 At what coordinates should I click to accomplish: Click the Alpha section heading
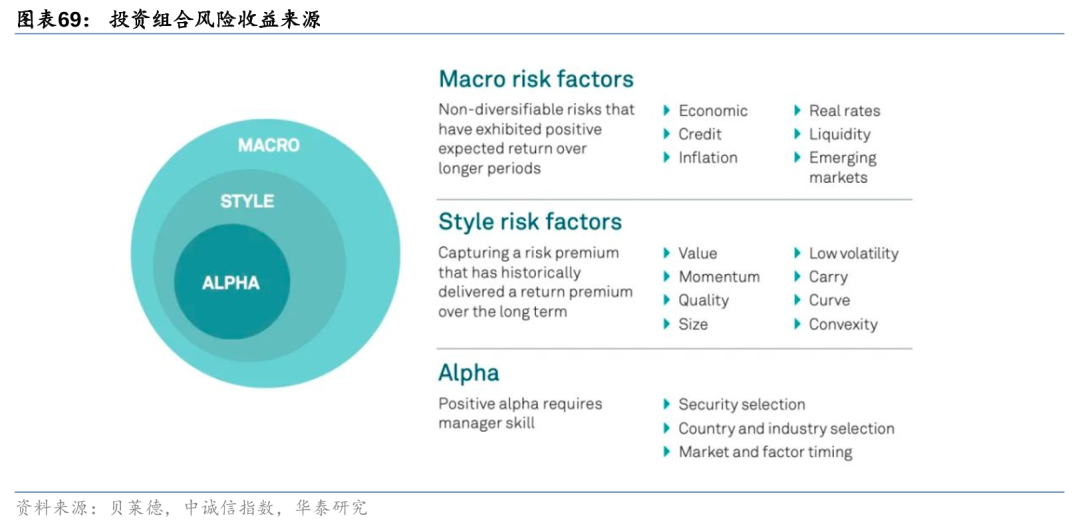468,373
